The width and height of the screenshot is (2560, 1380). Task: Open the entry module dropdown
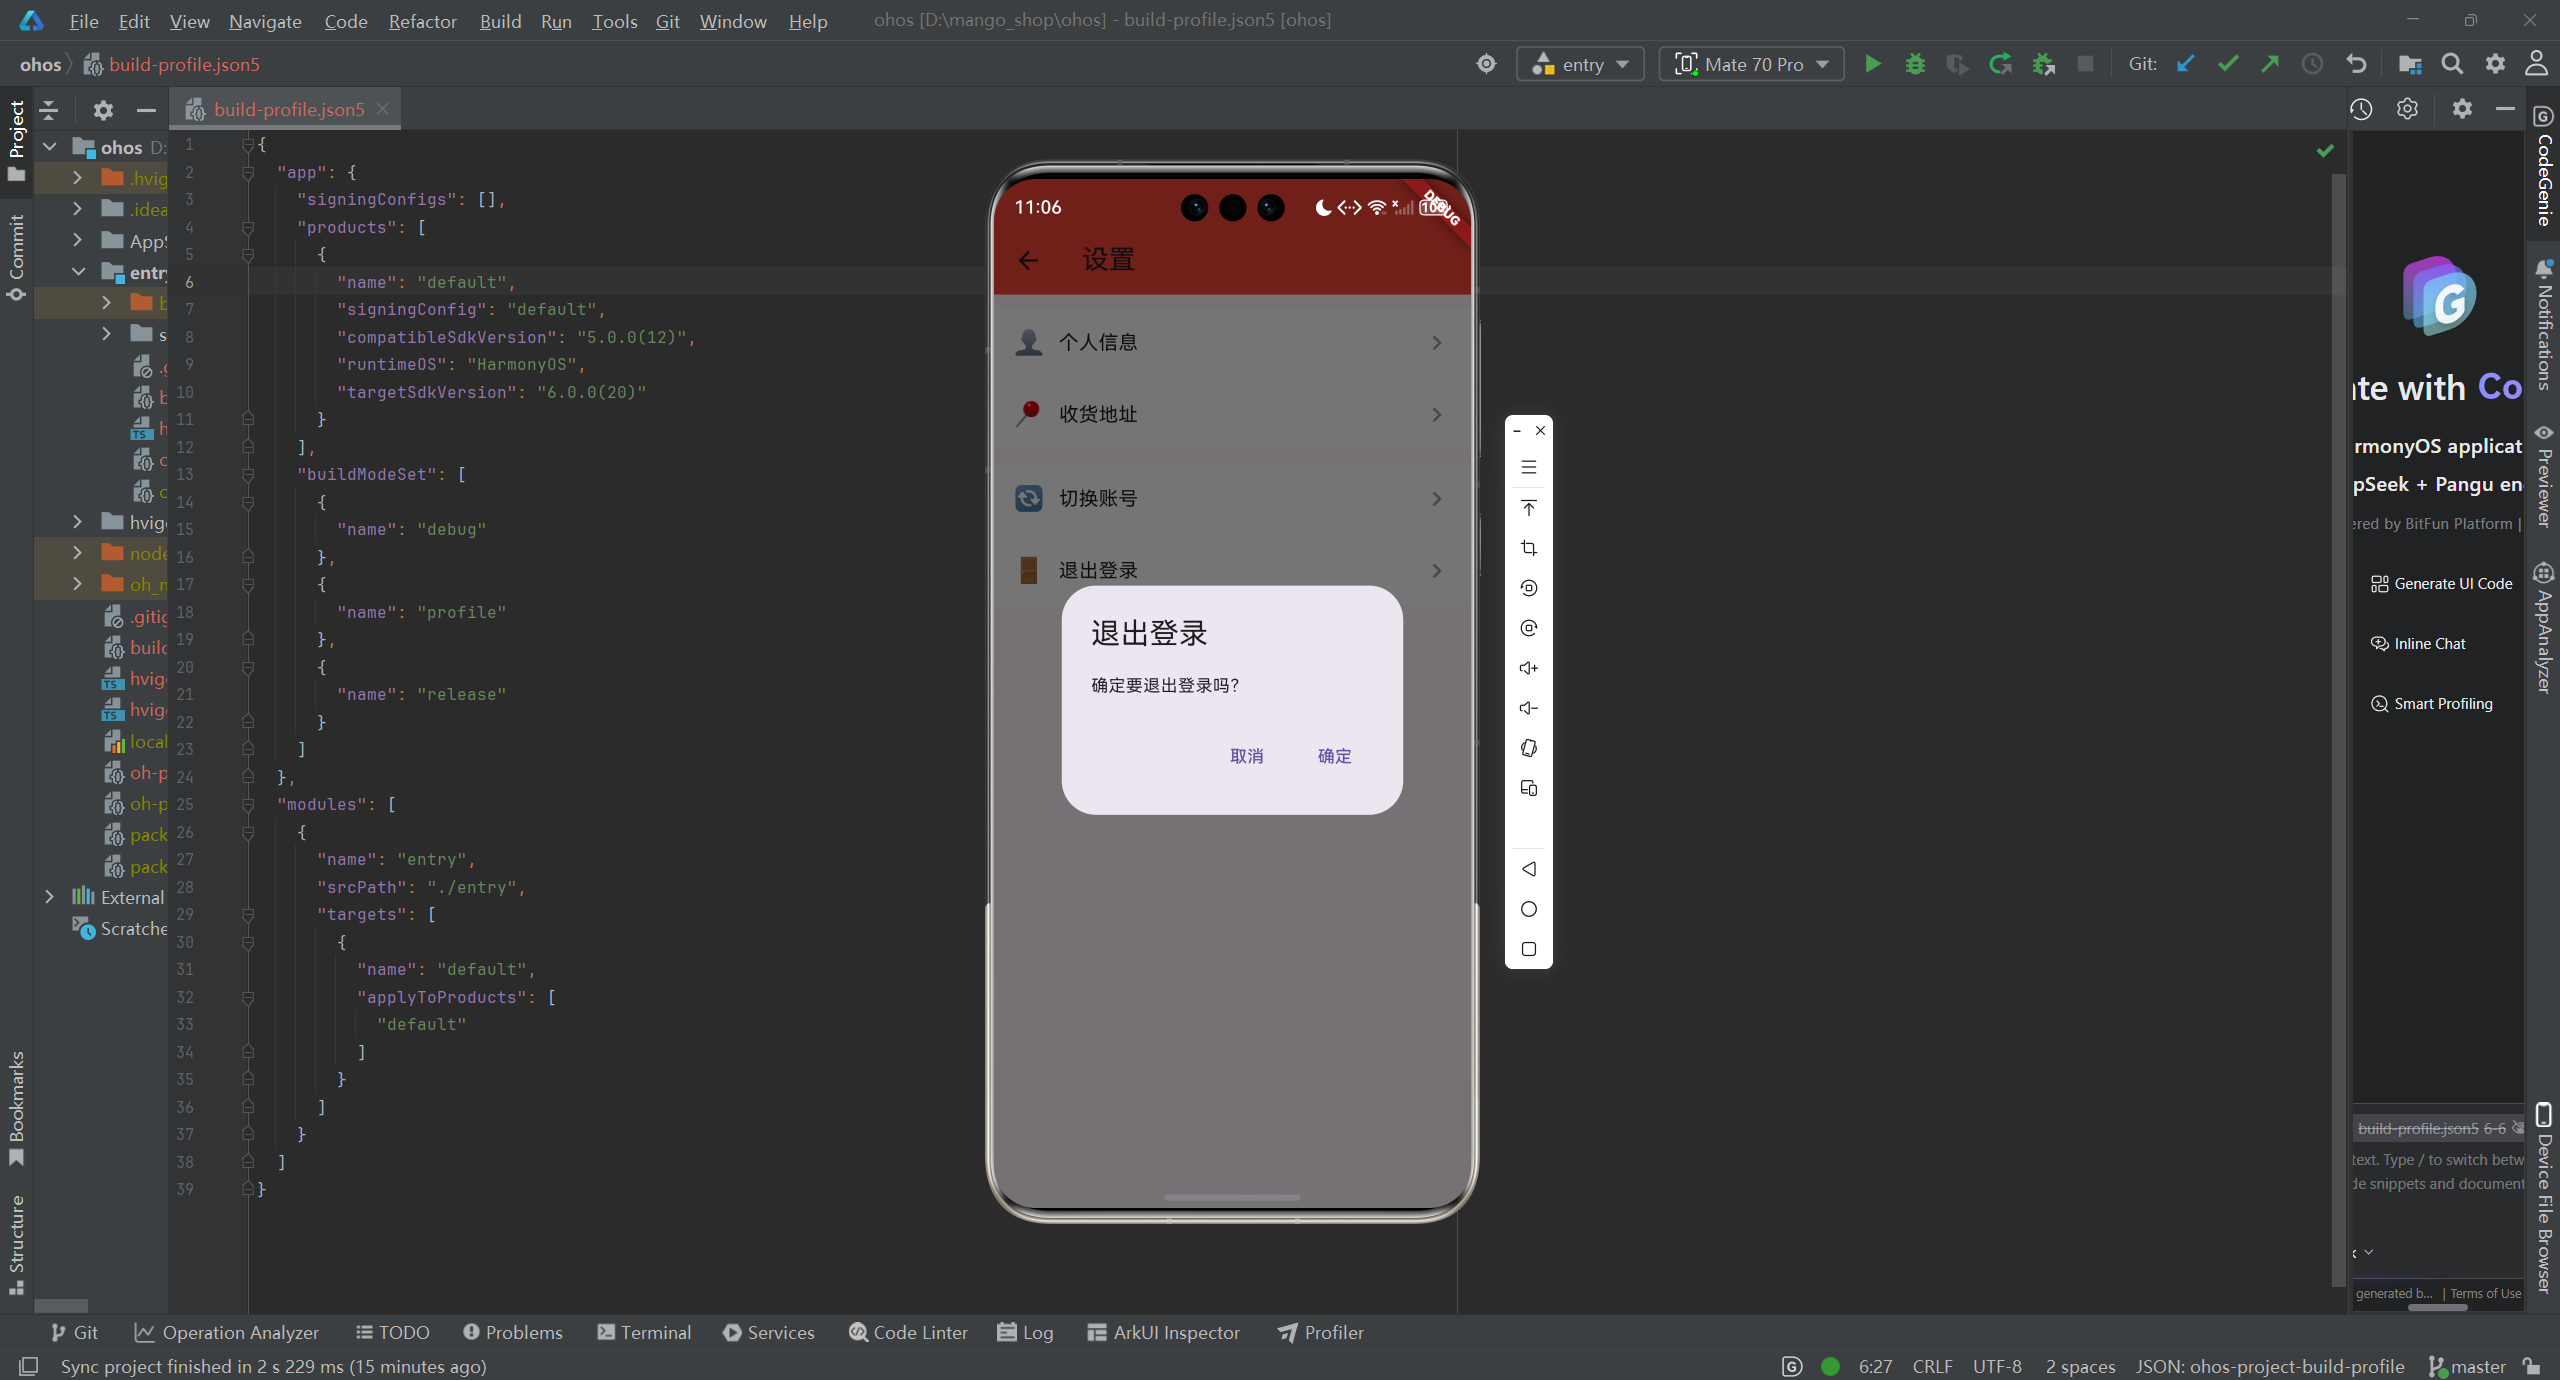point(1581,64)
